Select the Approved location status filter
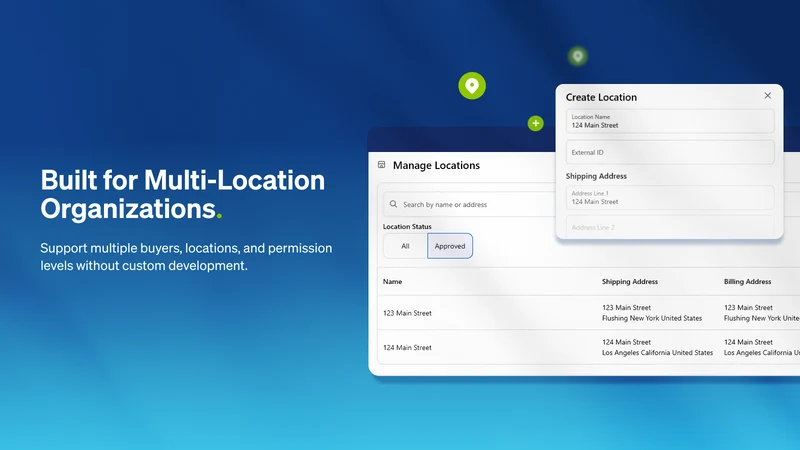This screenshot has height=450, width=800. (x=450, y=246)
